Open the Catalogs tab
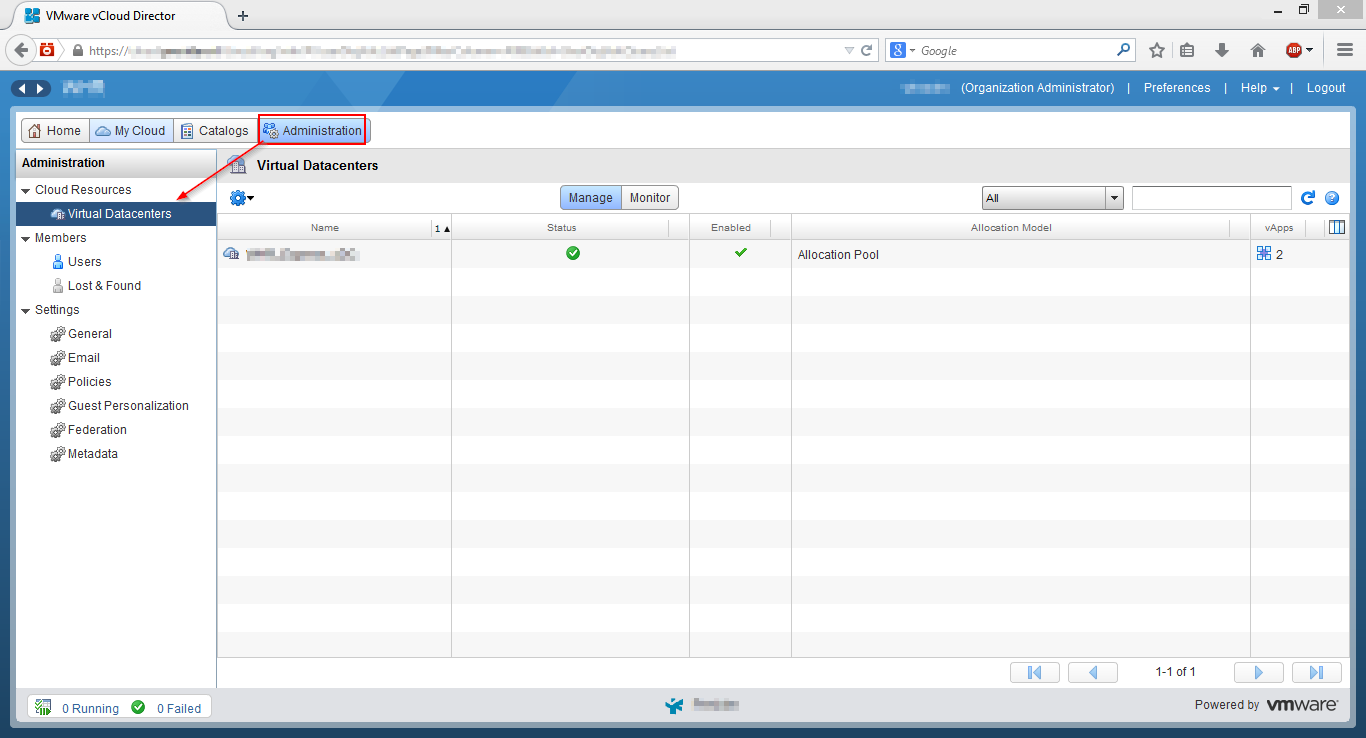Viewport: 1366px width, 738px height. point(215,130)
